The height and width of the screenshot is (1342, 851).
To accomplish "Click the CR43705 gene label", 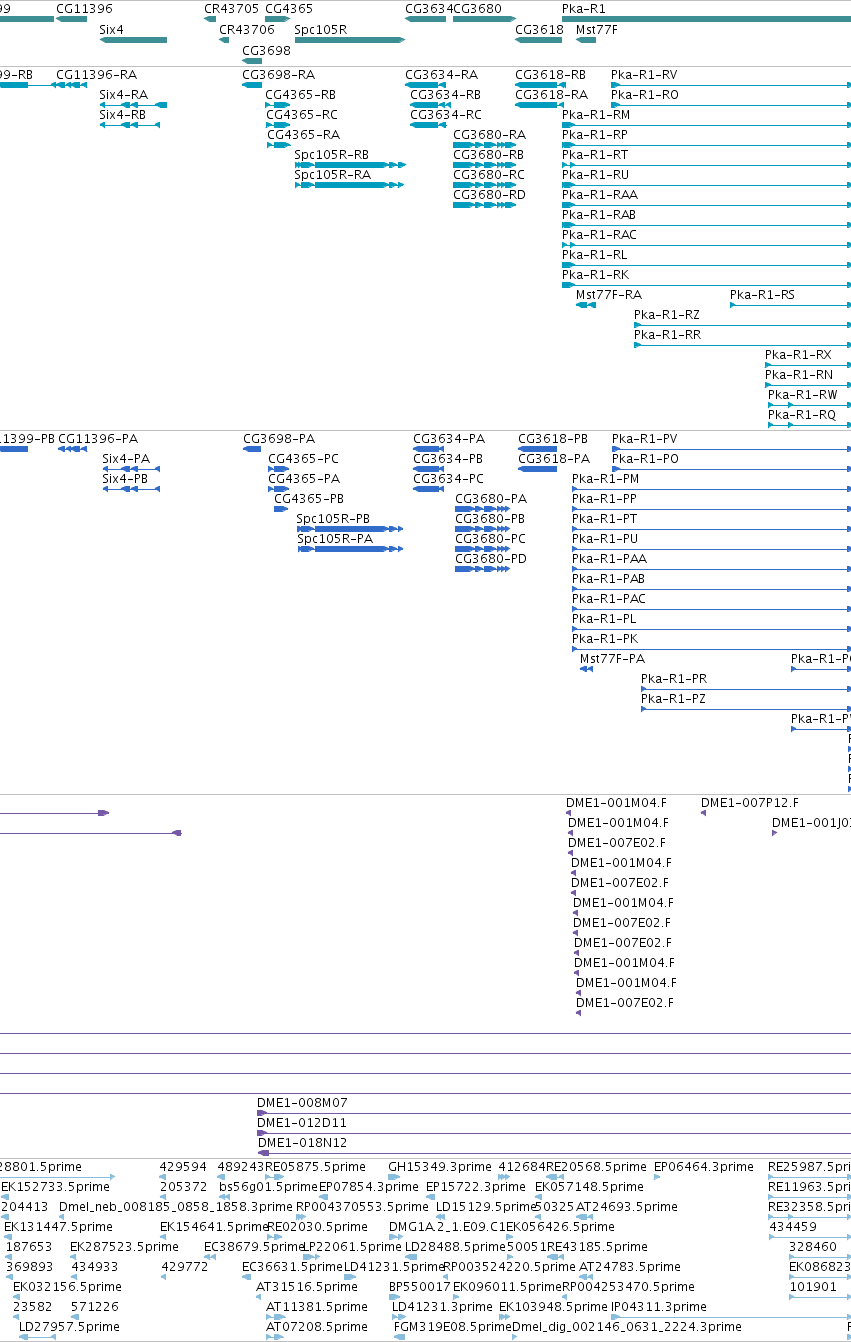I will (x=231, y=8).
